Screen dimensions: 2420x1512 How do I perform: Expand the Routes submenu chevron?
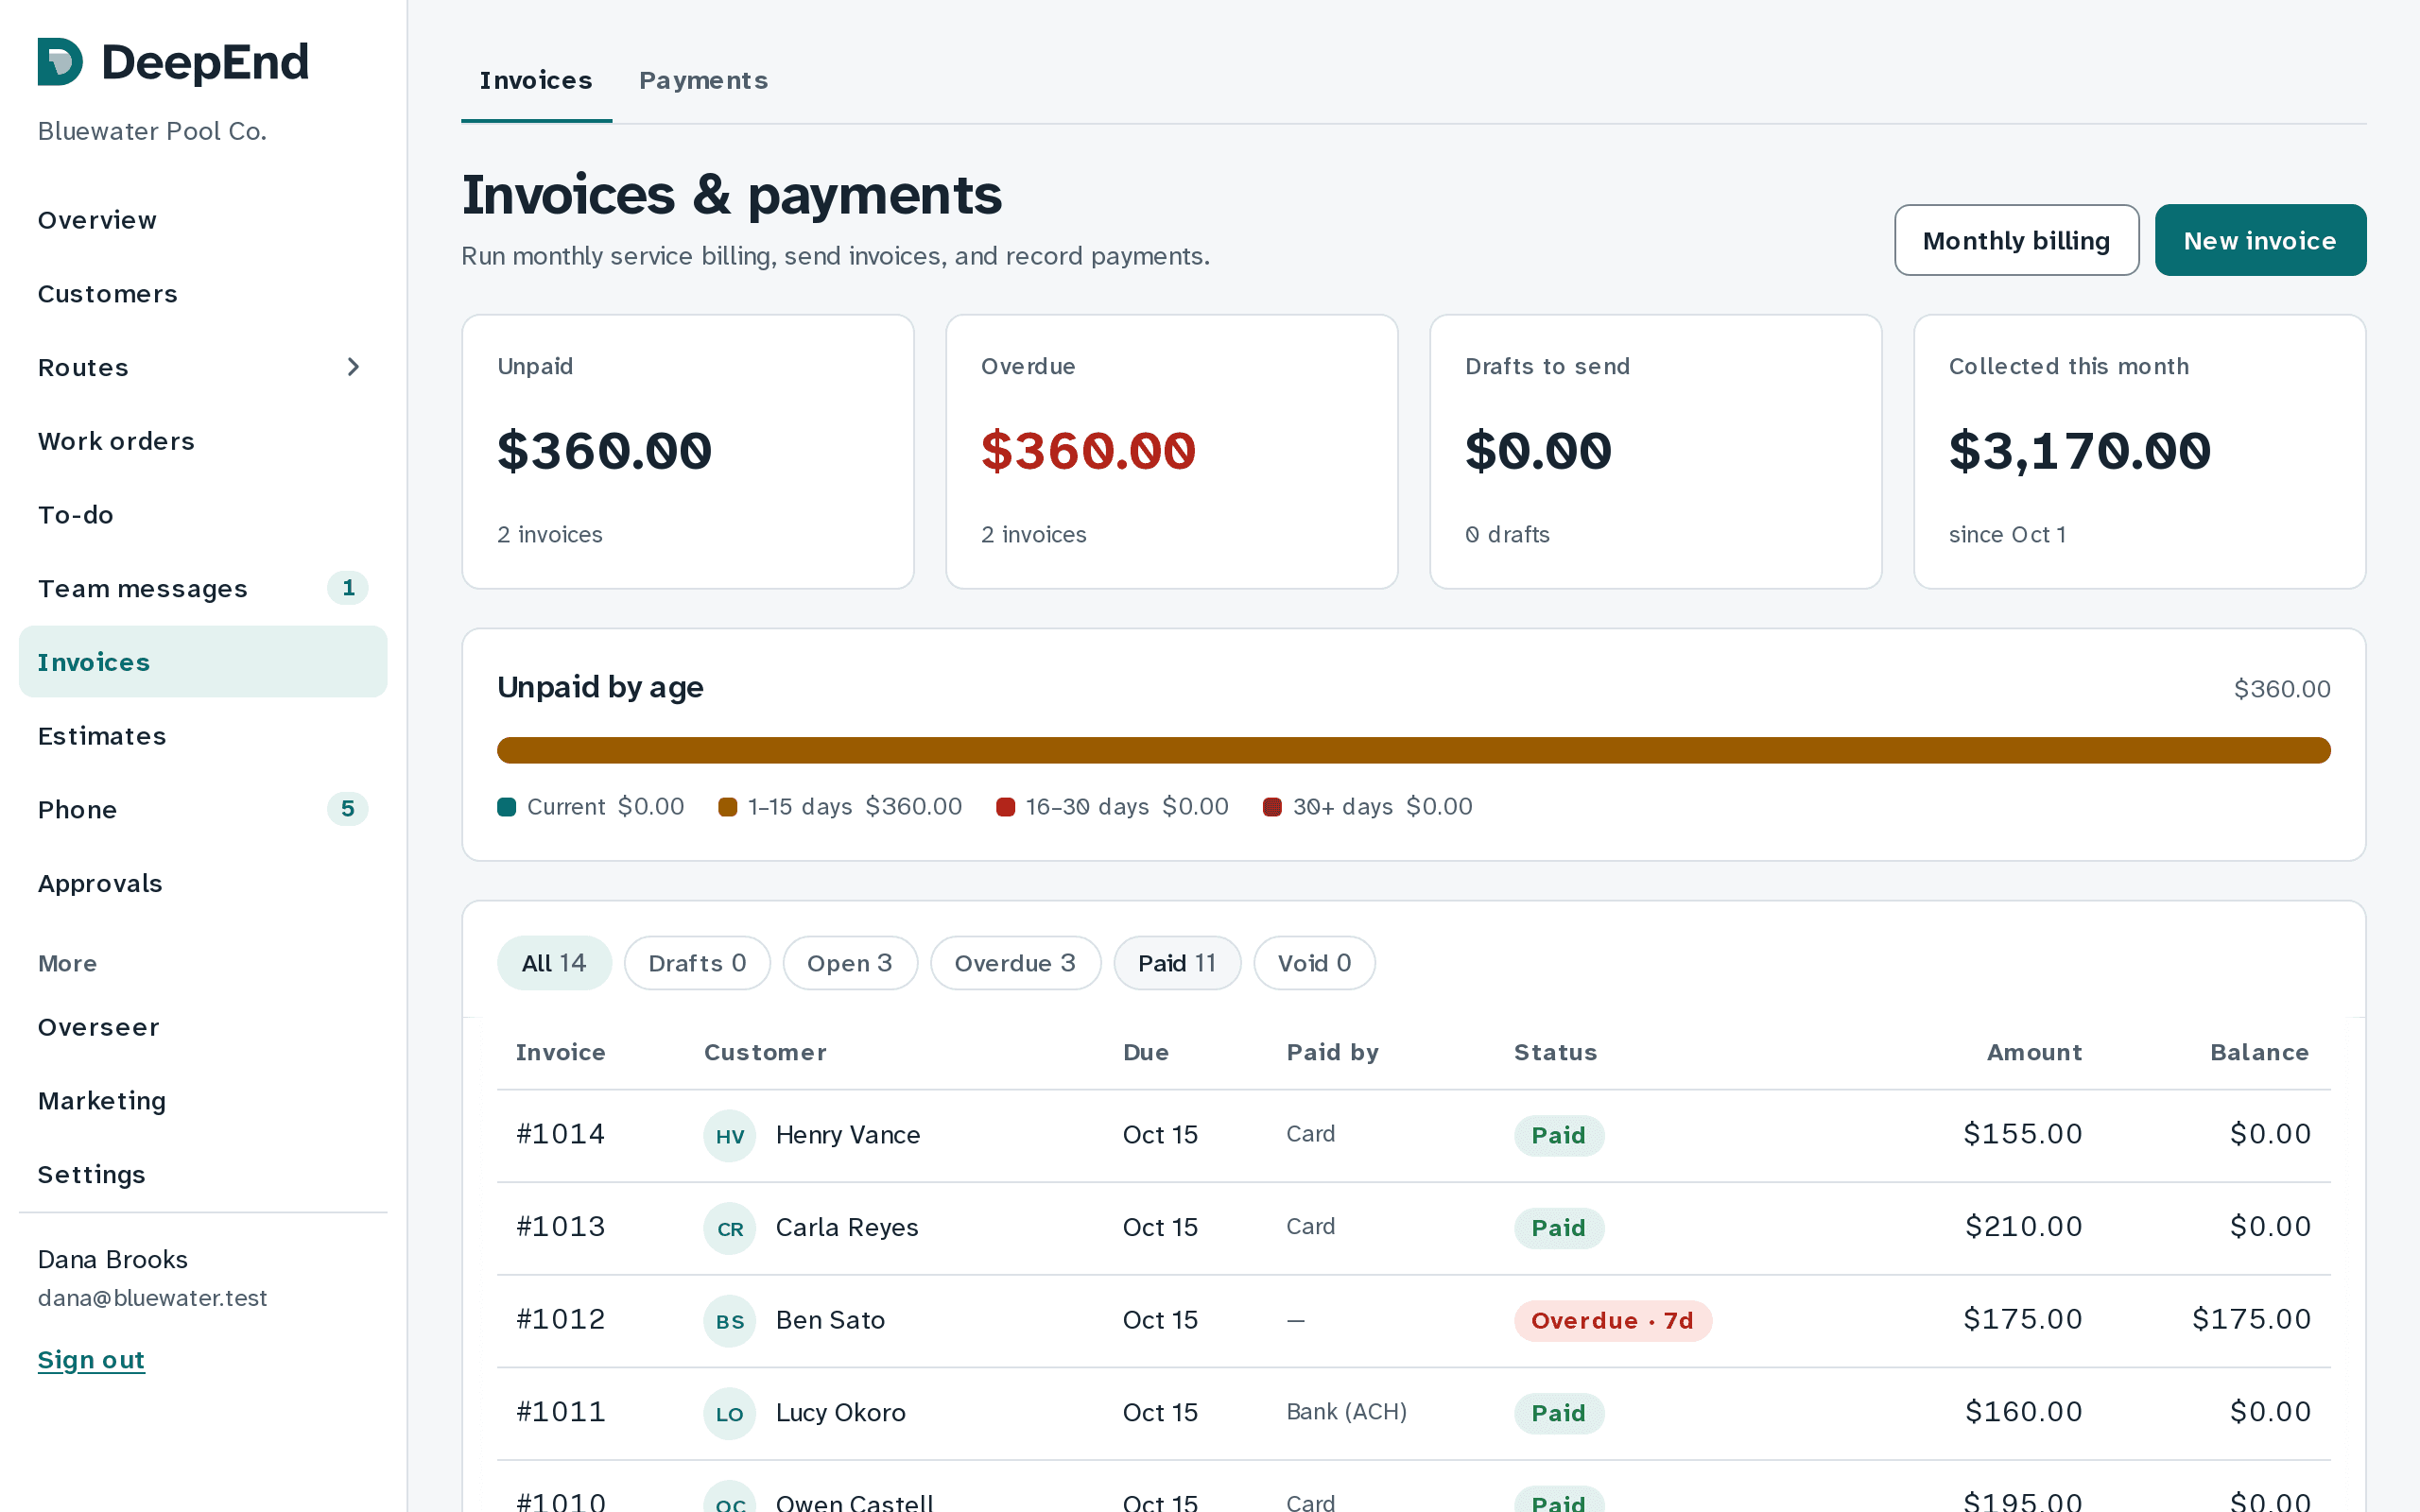(x=352, y=367)
